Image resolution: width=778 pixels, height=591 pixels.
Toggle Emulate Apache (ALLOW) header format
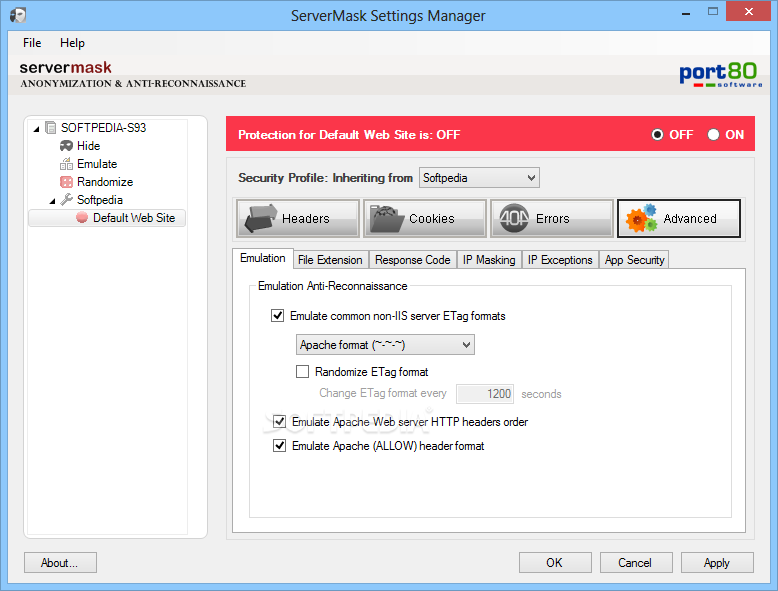point(279,446)
